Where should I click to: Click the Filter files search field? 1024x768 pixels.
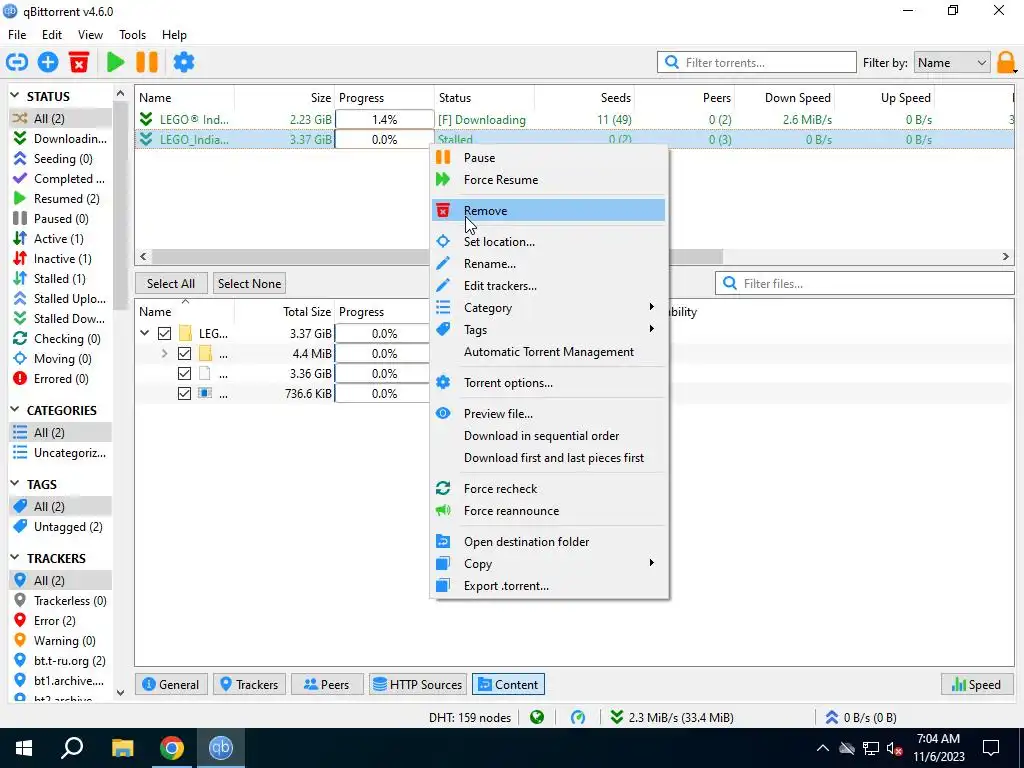pos(865,283)
